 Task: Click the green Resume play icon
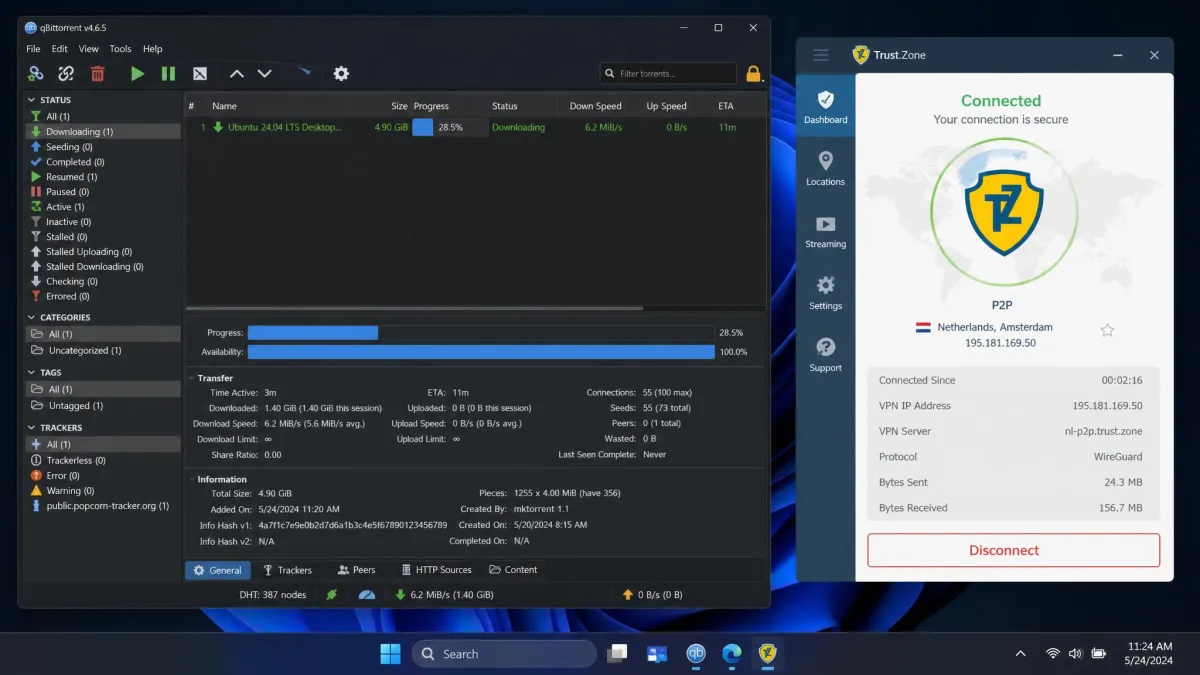[137, 73]
